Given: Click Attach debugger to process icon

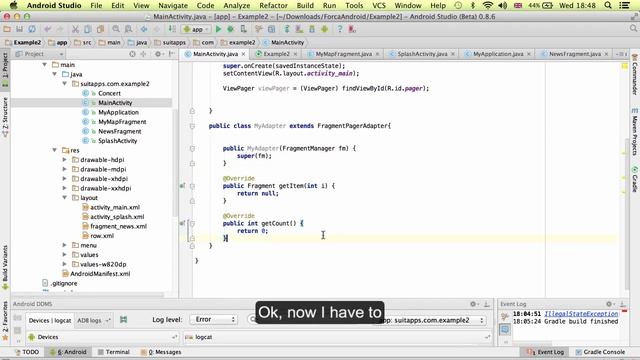Looking at the screenshot, I should tap(243, 29).
